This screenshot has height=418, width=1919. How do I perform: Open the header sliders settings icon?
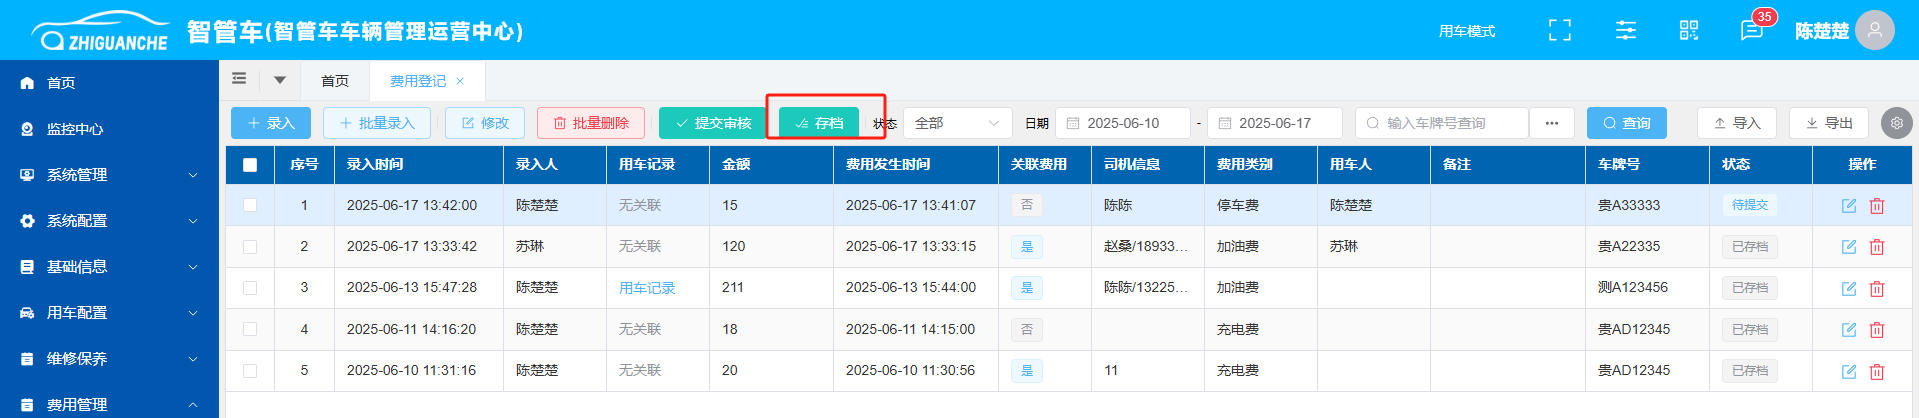[x=1626, y=31]
